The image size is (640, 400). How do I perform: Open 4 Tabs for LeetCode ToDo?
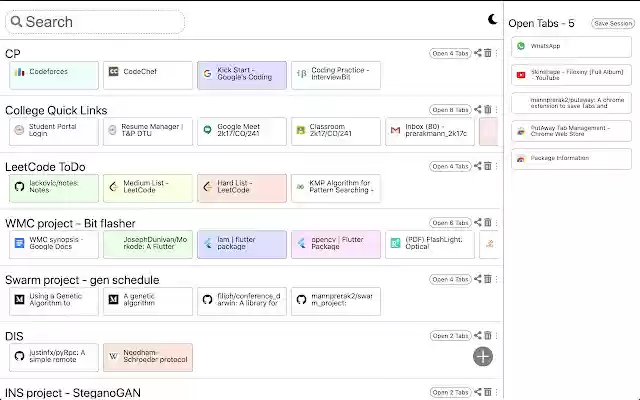point(450,167)
